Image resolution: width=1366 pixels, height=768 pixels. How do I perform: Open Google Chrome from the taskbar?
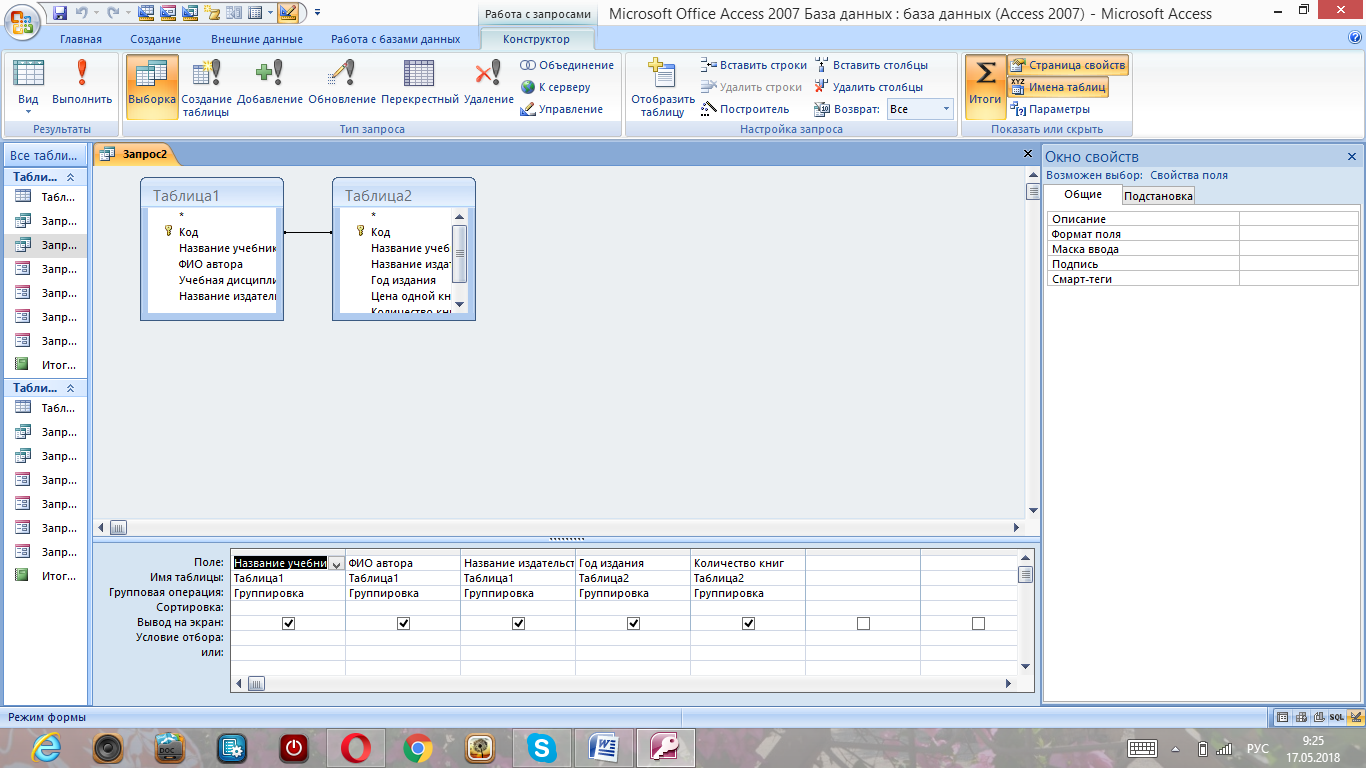point(418,747)
